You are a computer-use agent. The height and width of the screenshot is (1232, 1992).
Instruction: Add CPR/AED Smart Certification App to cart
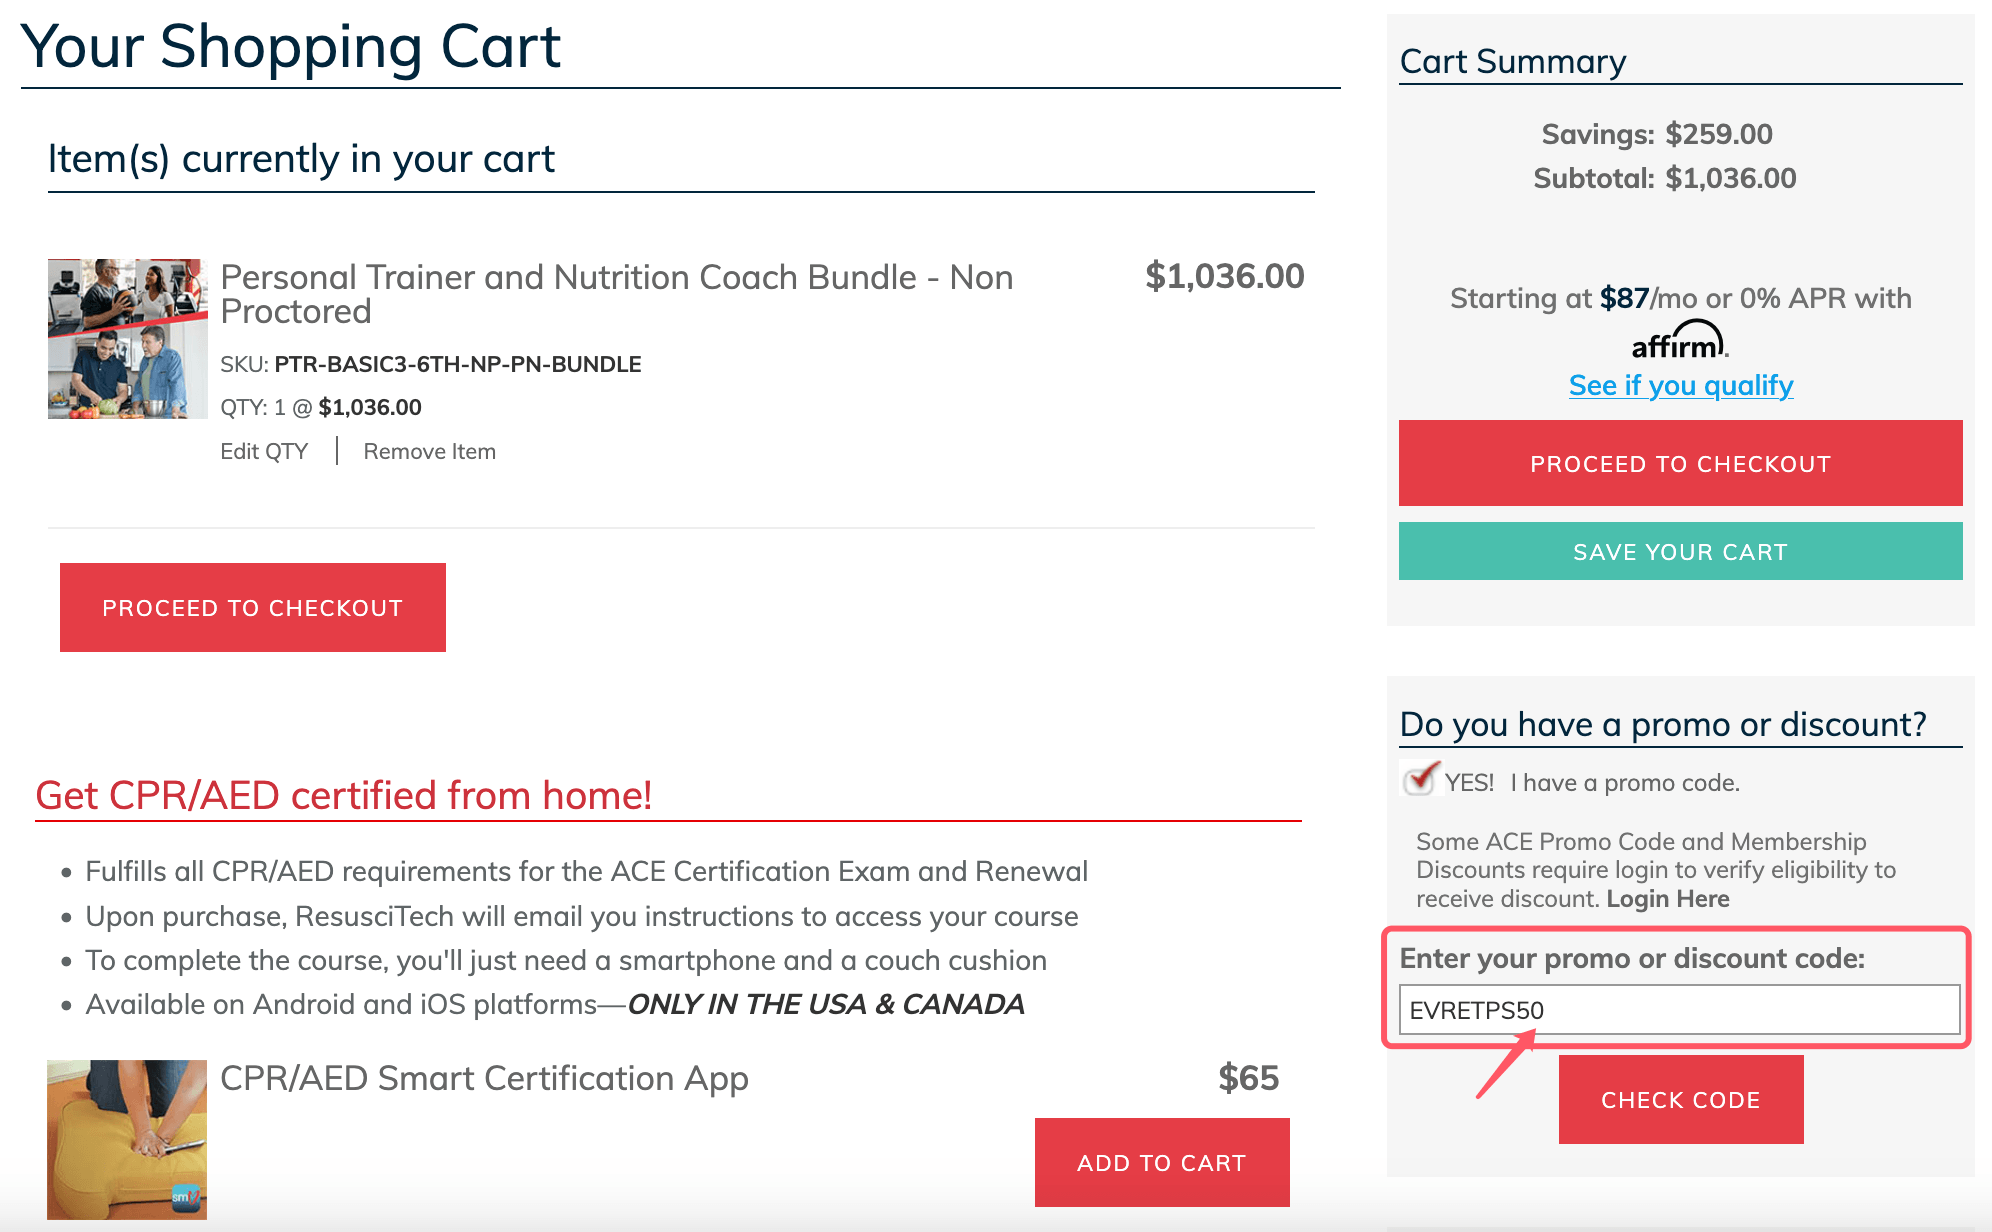[1162, 1162]
